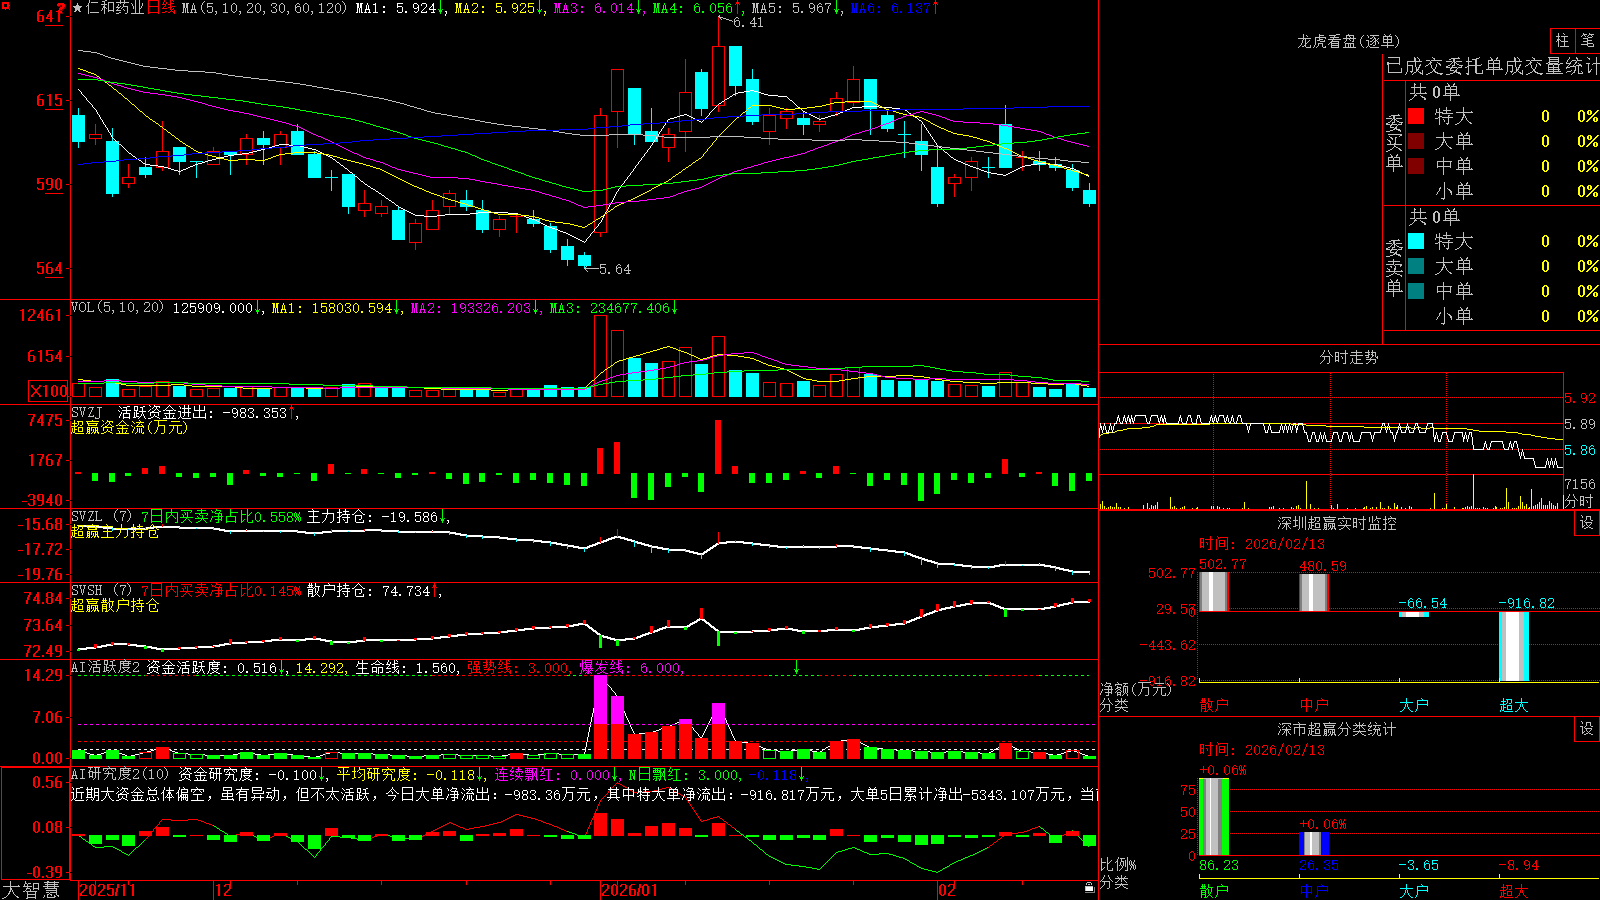Viewport: 1600px width, 900px height.
Task: Click the 日线 period label
Action: click(x=161, y=8)
